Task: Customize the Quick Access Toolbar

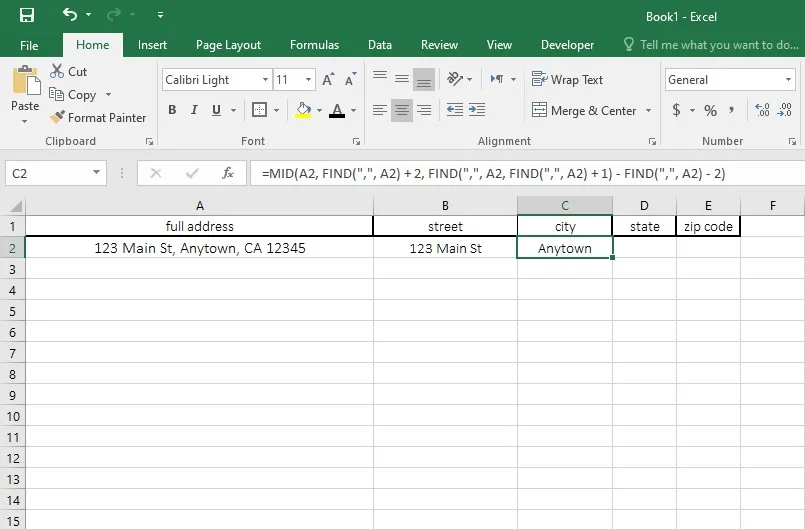Action: (x=160, y=15)
